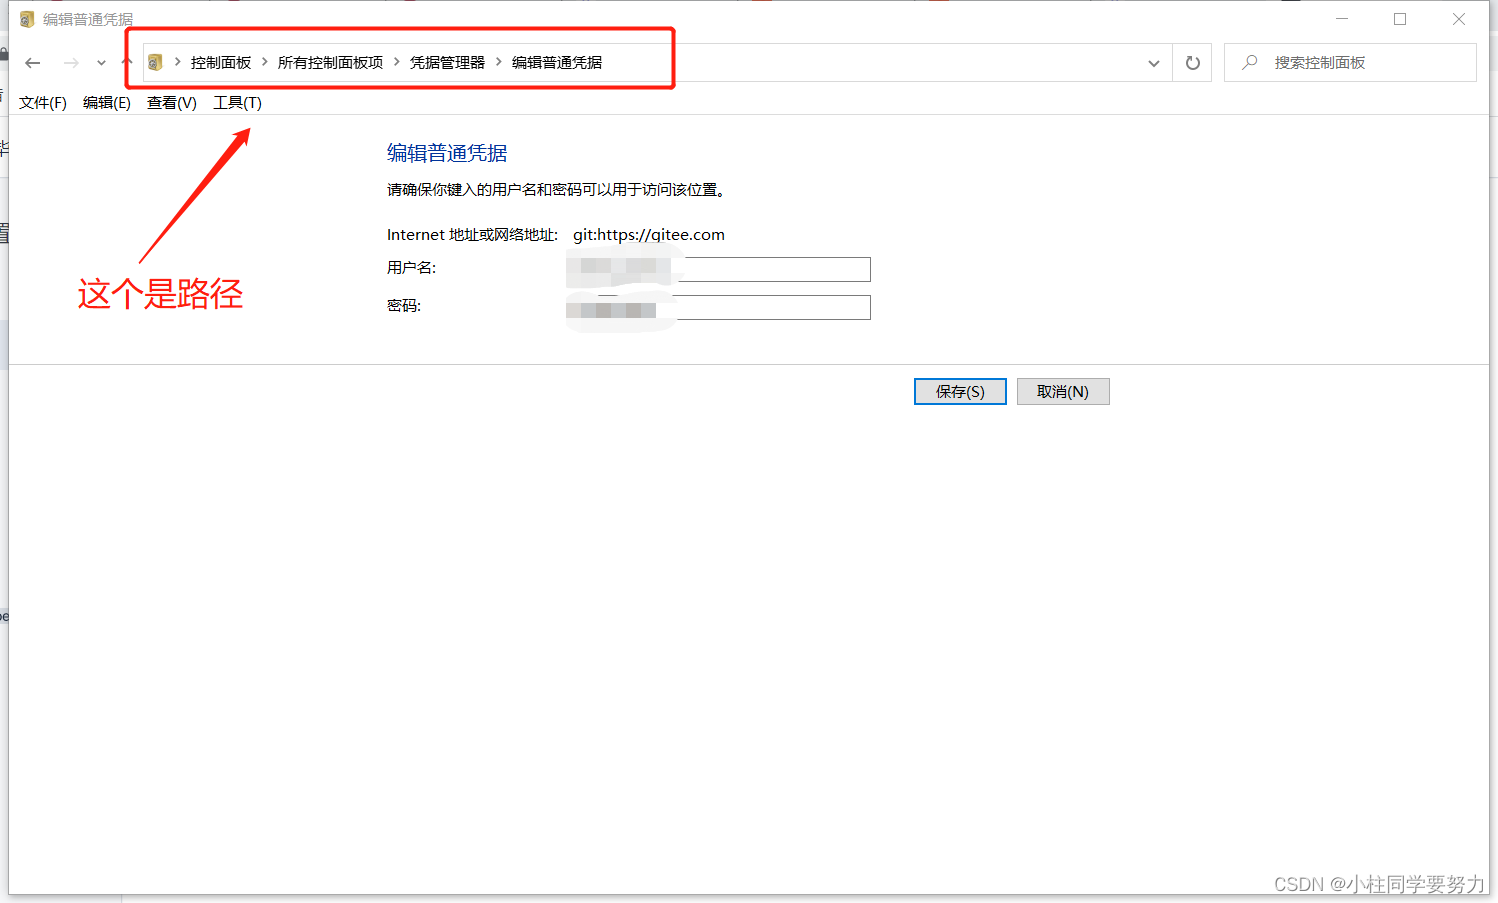1498x903 pixels.
Task: Expand chevron before 控制面板 breadcrumb
Action: (178, 62)
